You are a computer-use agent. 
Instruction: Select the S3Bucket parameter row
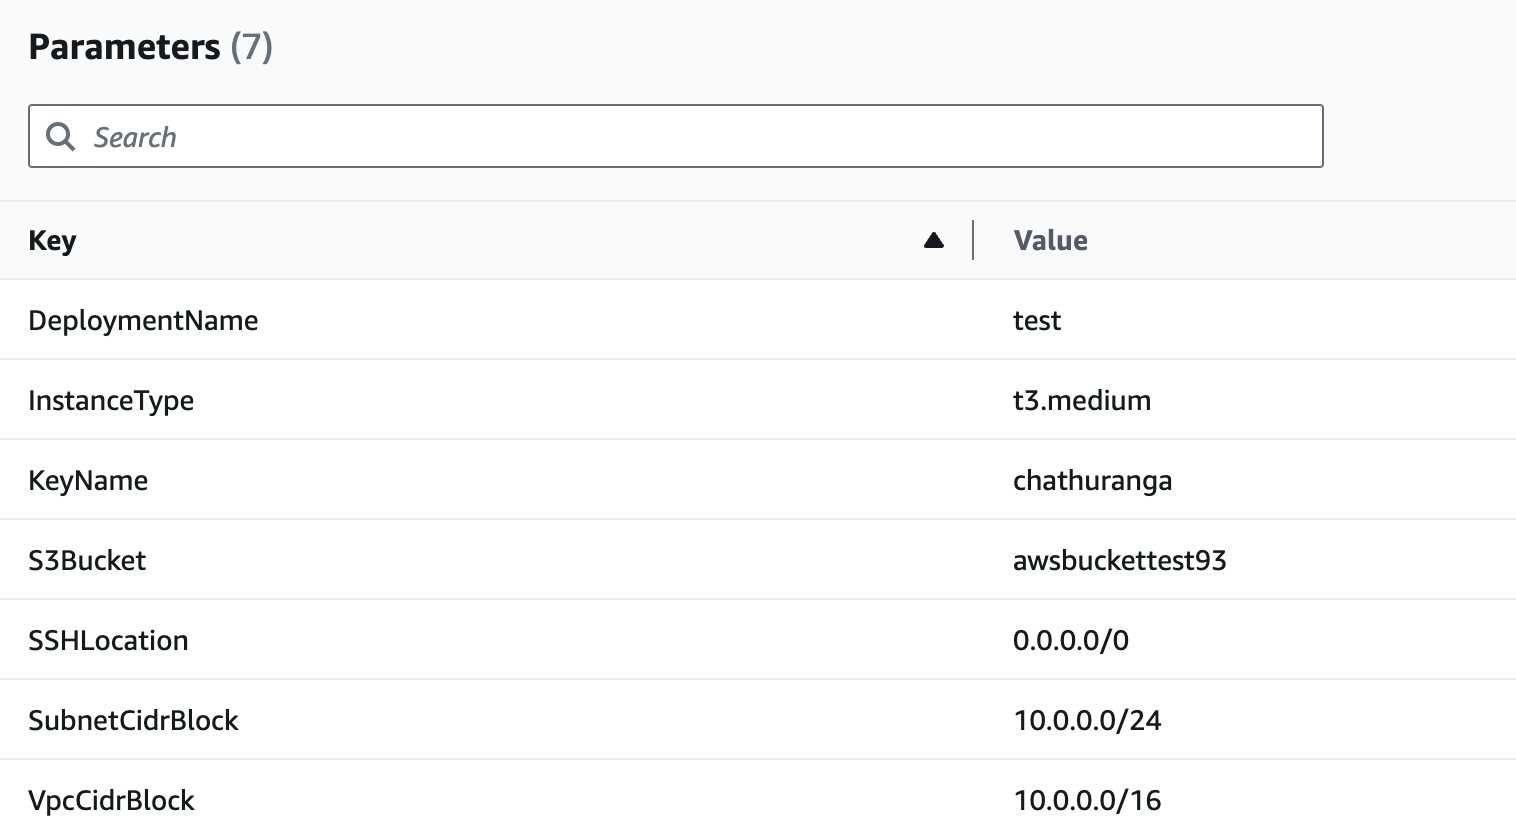click(86, 560)
